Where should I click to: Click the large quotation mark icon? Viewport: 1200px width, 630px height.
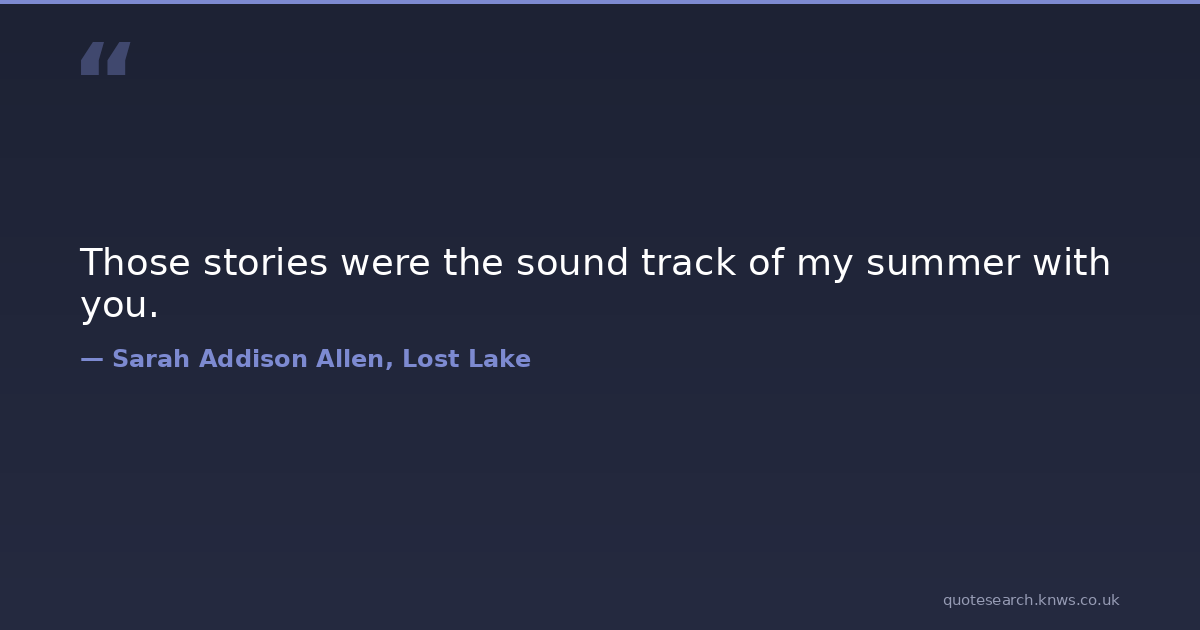[105, 59]
